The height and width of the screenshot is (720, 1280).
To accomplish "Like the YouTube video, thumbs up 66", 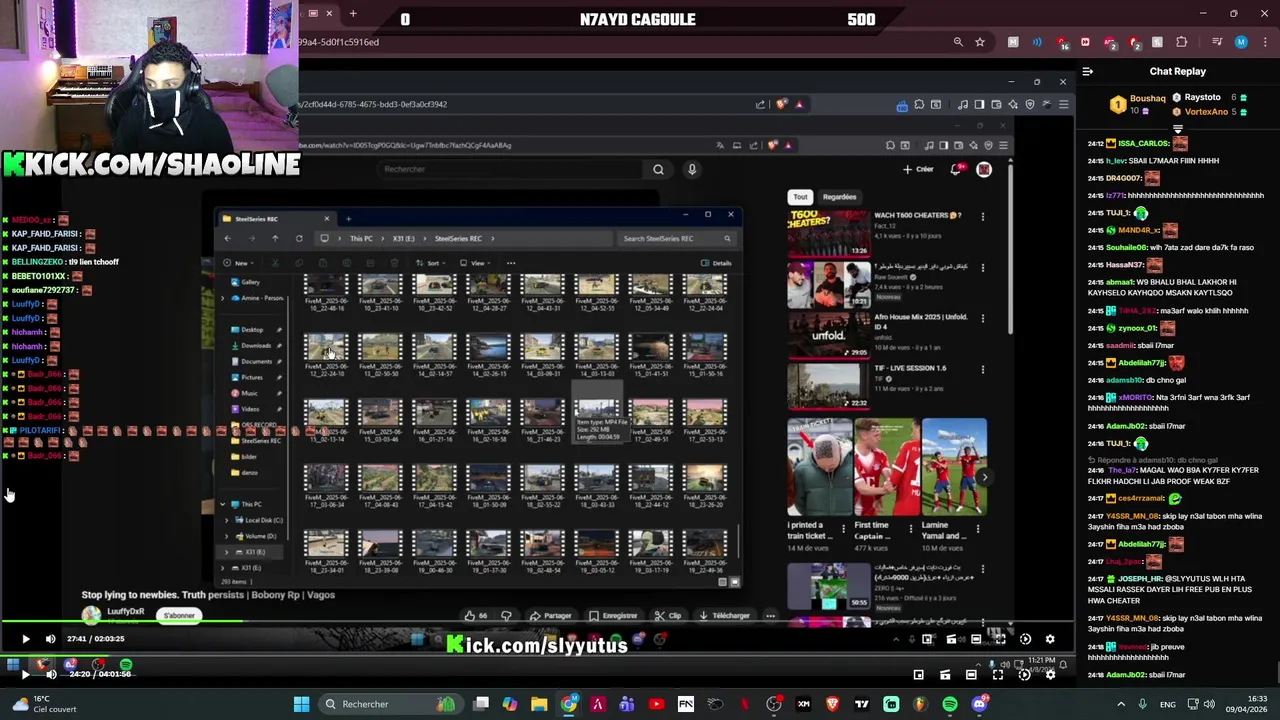I will click(477, 616).
